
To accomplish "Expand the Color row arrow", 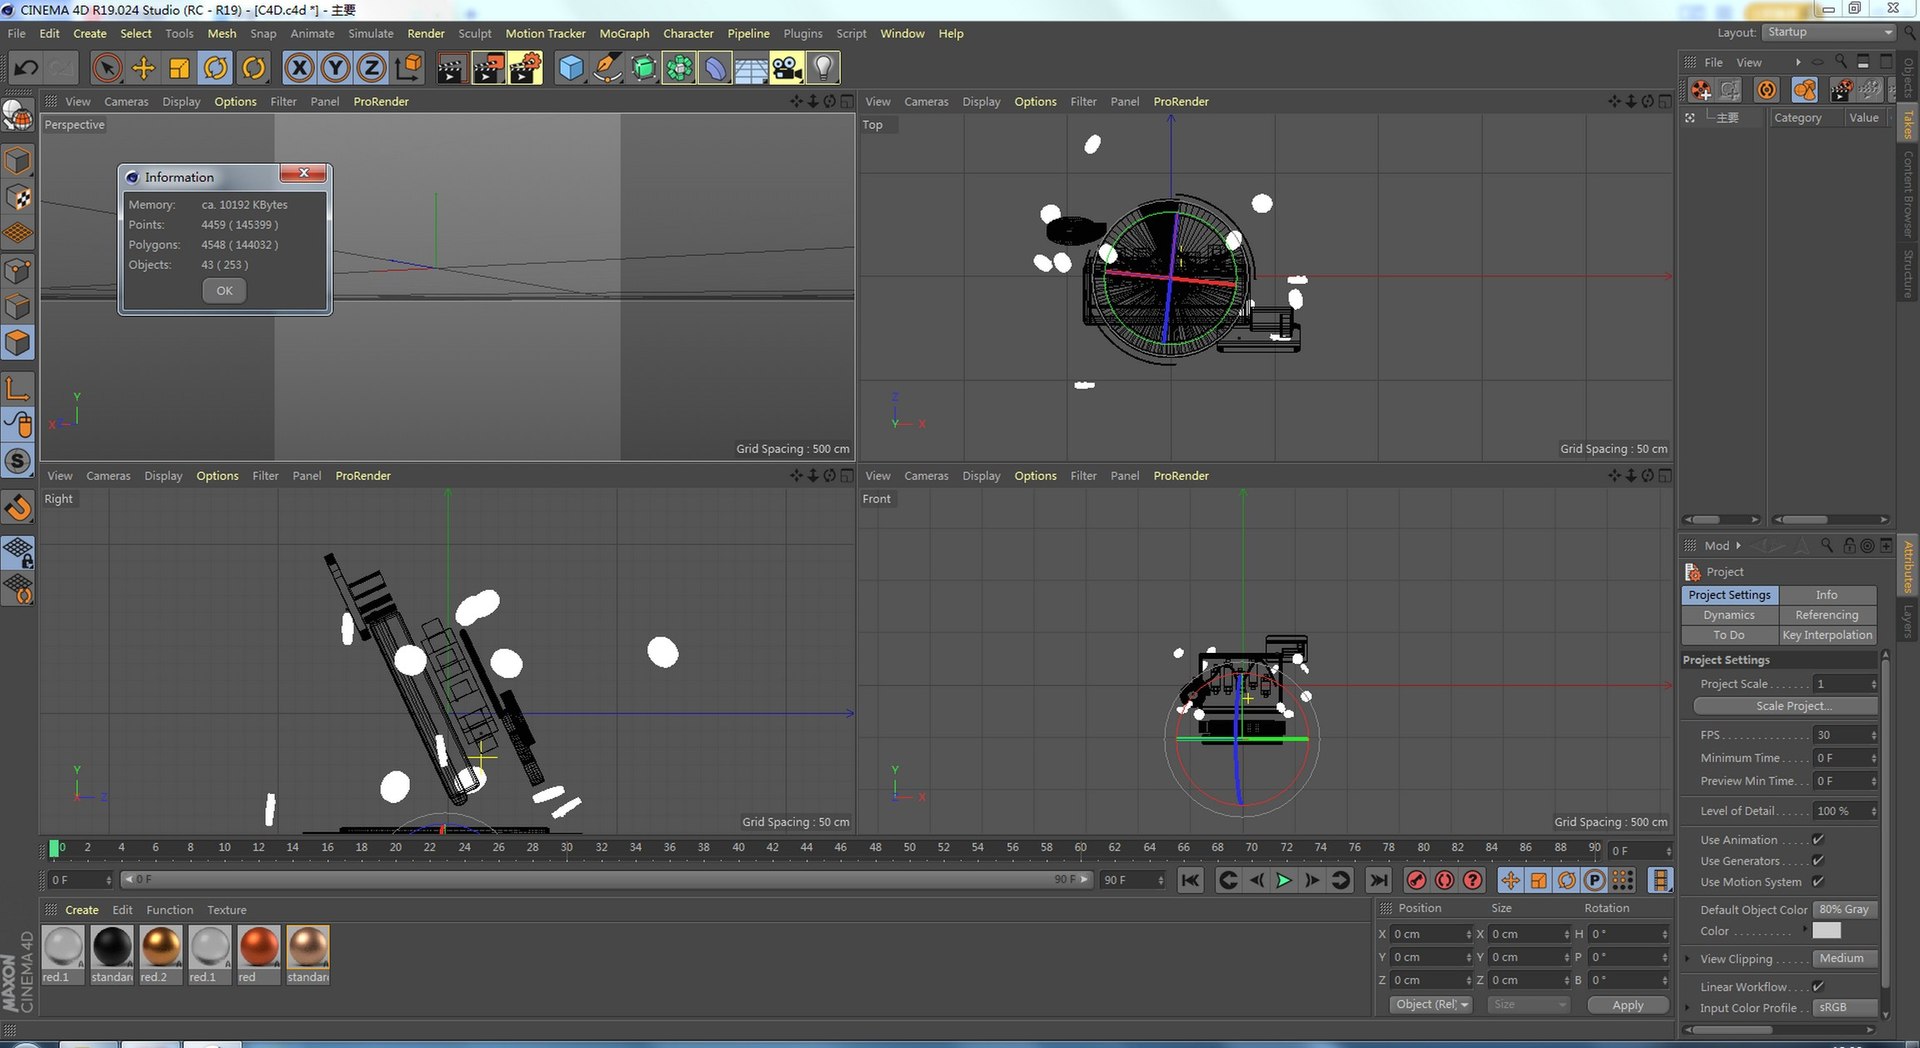I will pyautogui.click(x=1805, y=930).
